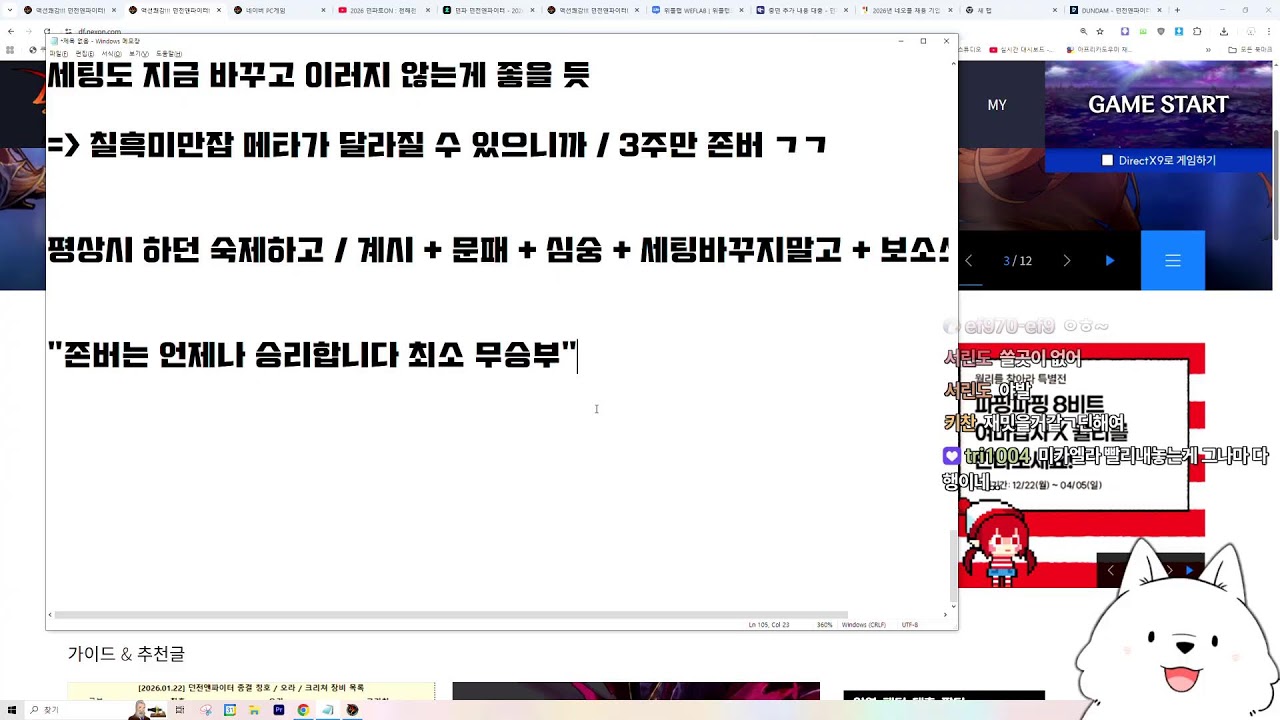Open the Snipping tool taskbar icon
Viewport: 1280px width, 720px height.
click(206, 710)
